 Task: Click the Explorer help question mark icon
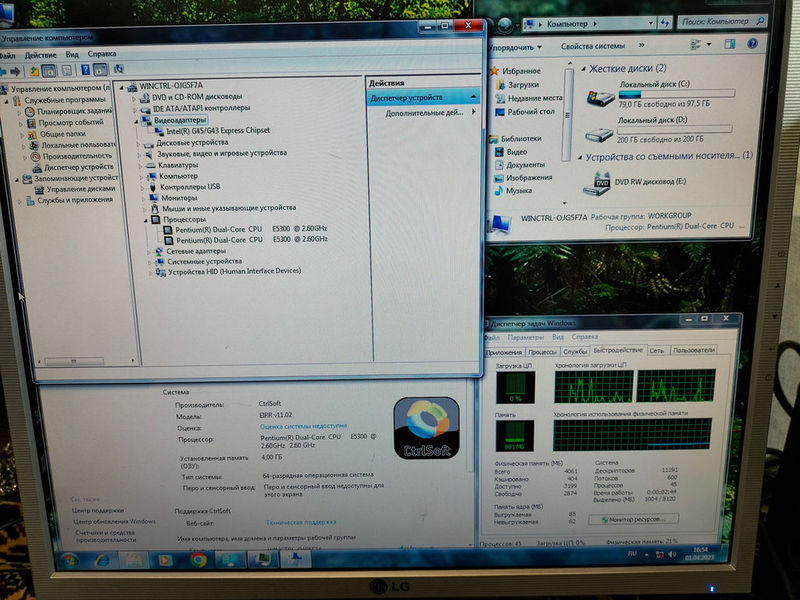[x=752, y=43]
